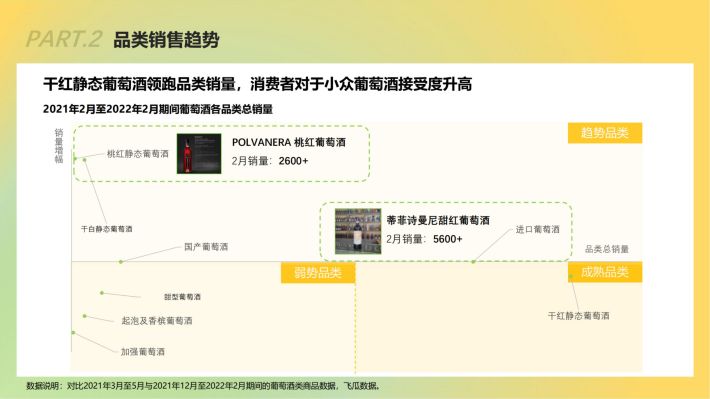The height and width of the screenshot is (399, 710).
Task: Click the 品类销售趋势 section title
Action: (x=166, y=40)
